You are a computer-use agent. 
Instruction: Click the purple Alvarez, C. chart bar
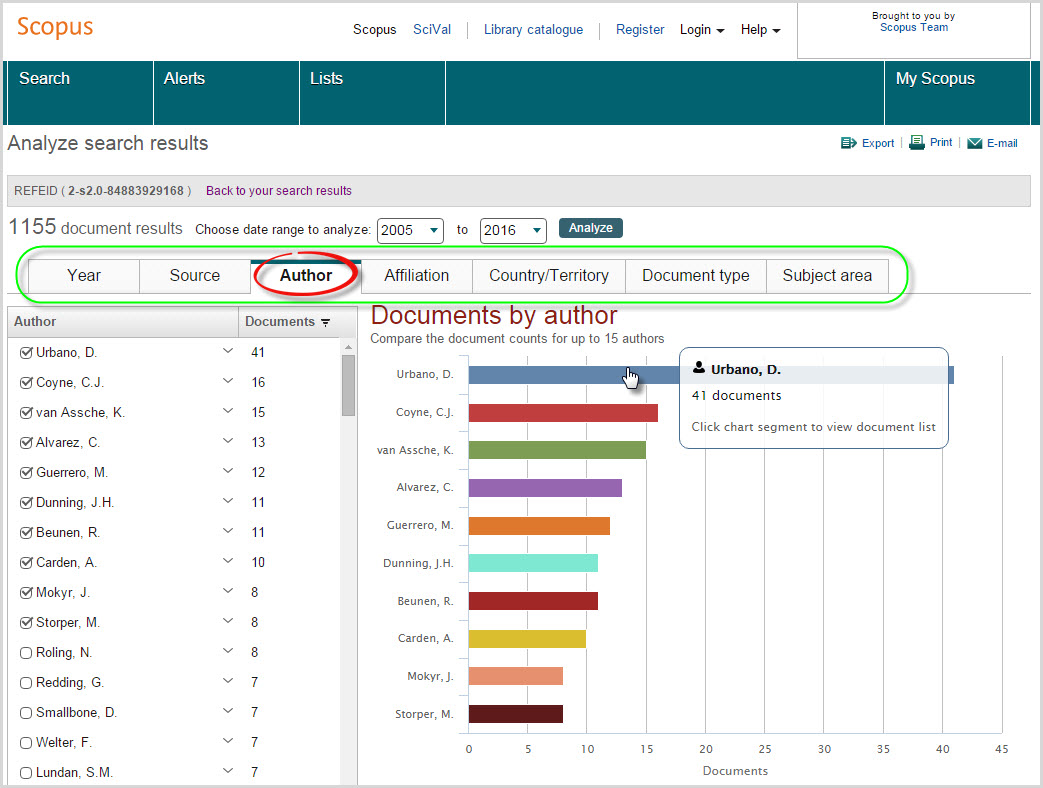click(x=545, y=488)
